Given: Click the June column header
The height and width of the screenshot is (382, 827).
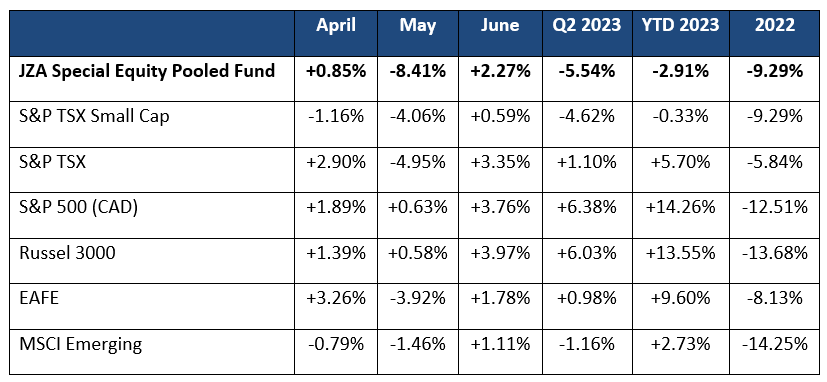Looking at the screenshot, I should (x=499, y=26).
